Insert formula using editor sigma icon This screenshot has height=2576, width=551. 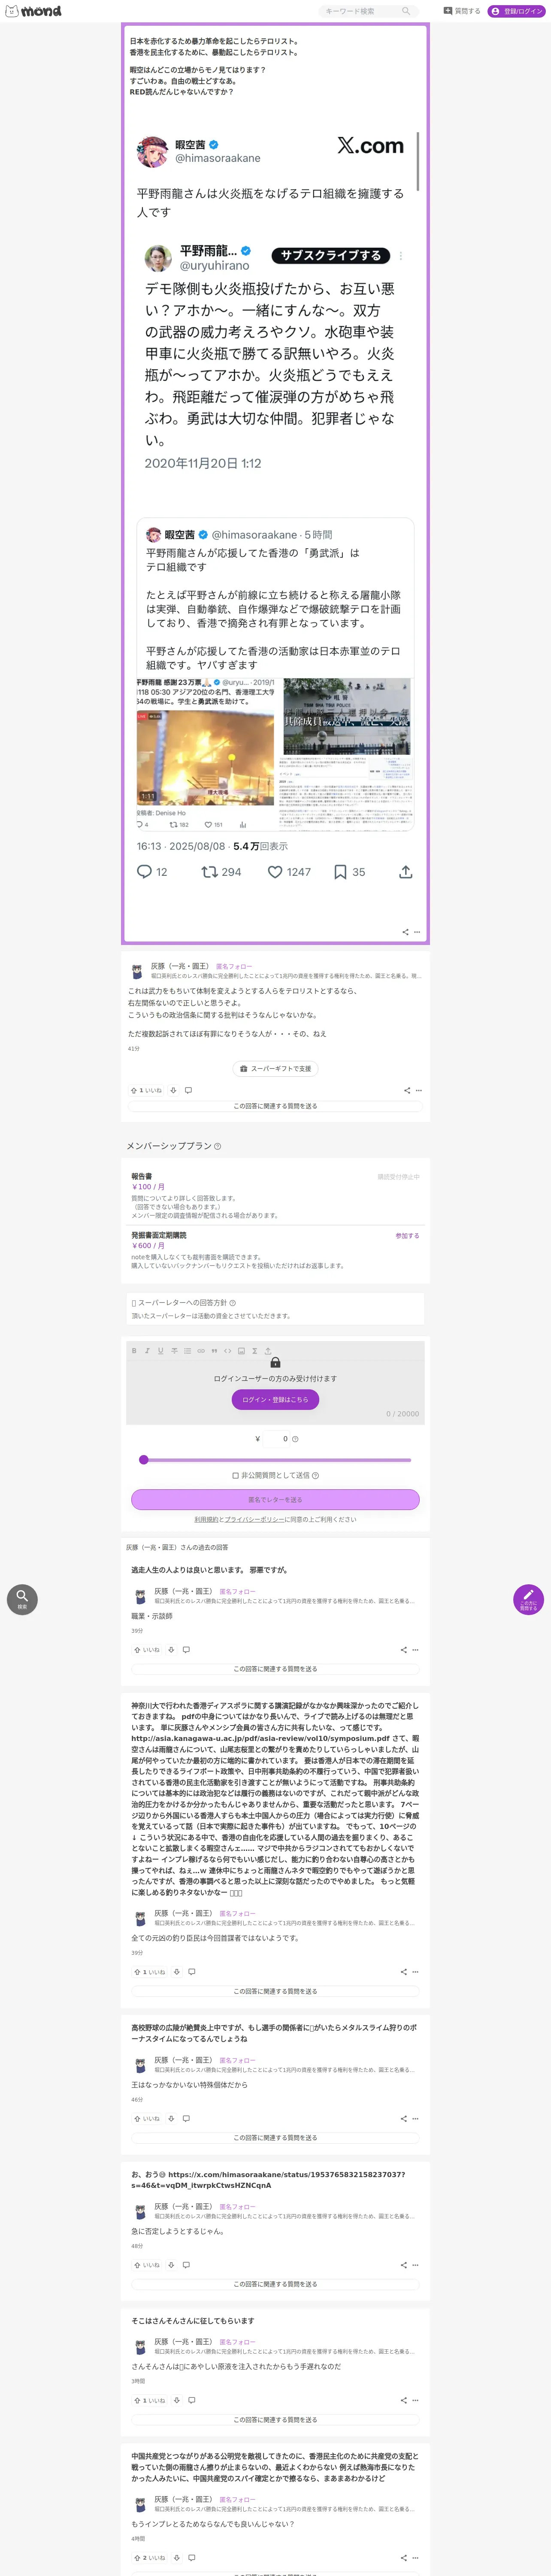[x=254, y=1351]
